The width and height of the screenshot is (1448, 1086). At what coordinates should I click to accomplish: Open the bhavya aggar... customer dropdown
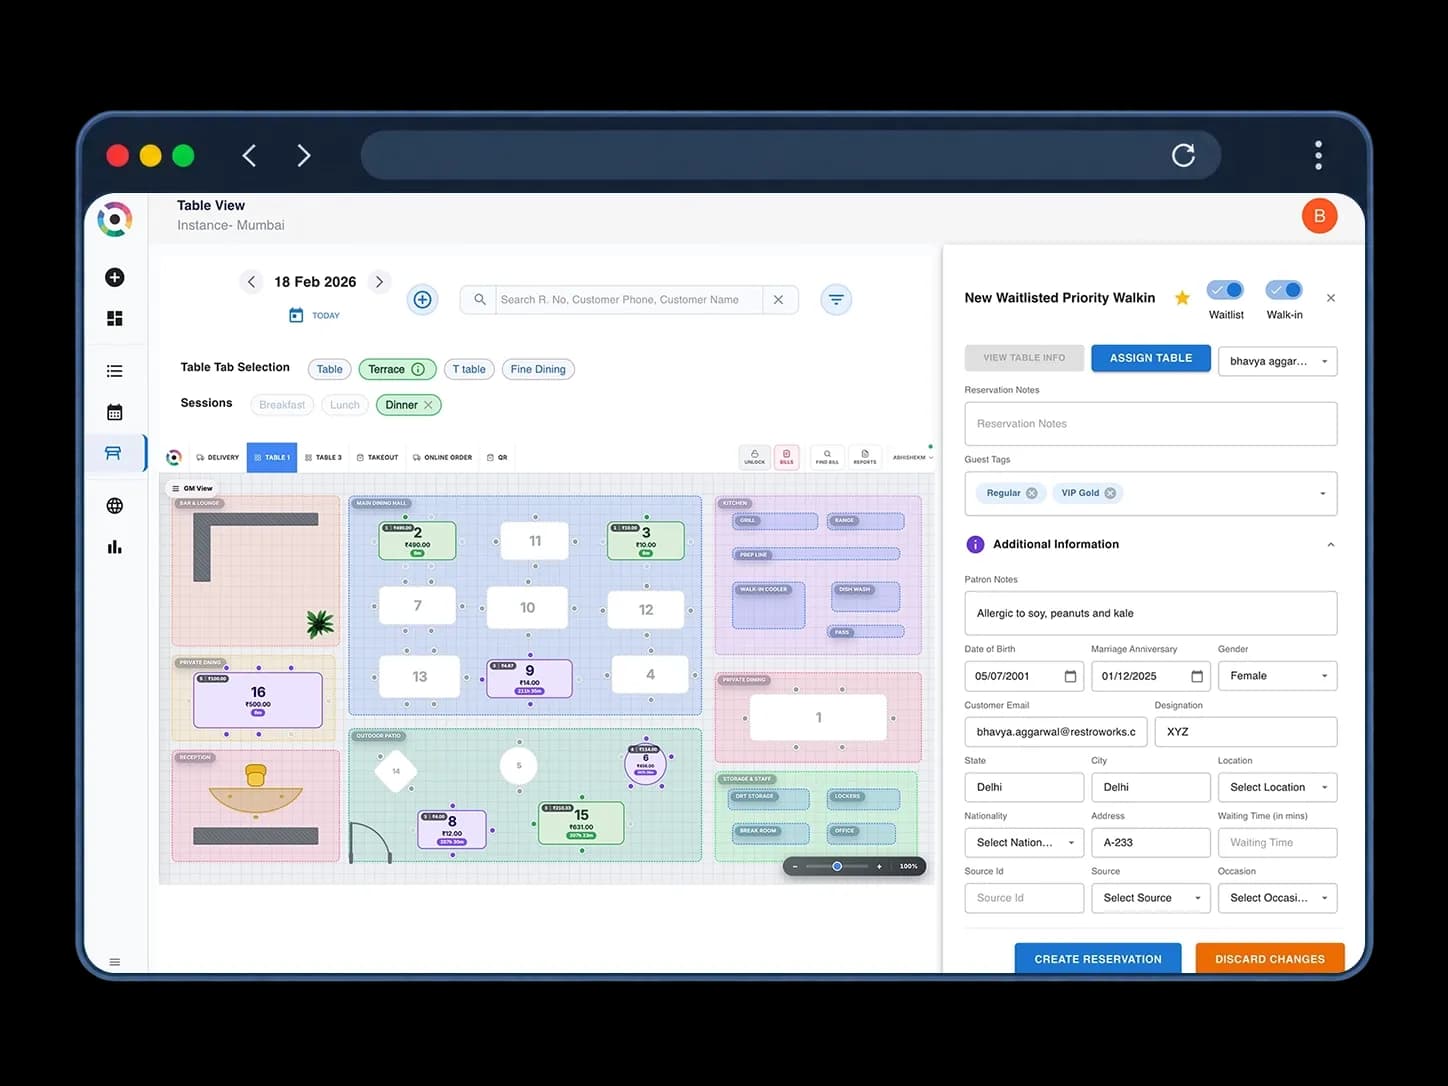pyautogui.click(x=1277, y=361)
